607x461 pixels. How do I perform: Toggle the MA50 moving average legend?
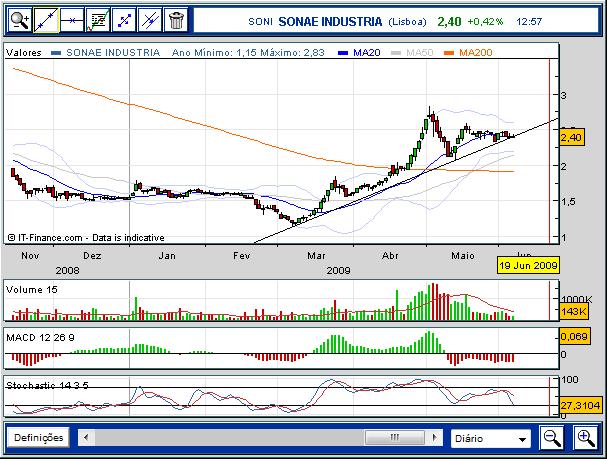point(412,53)
